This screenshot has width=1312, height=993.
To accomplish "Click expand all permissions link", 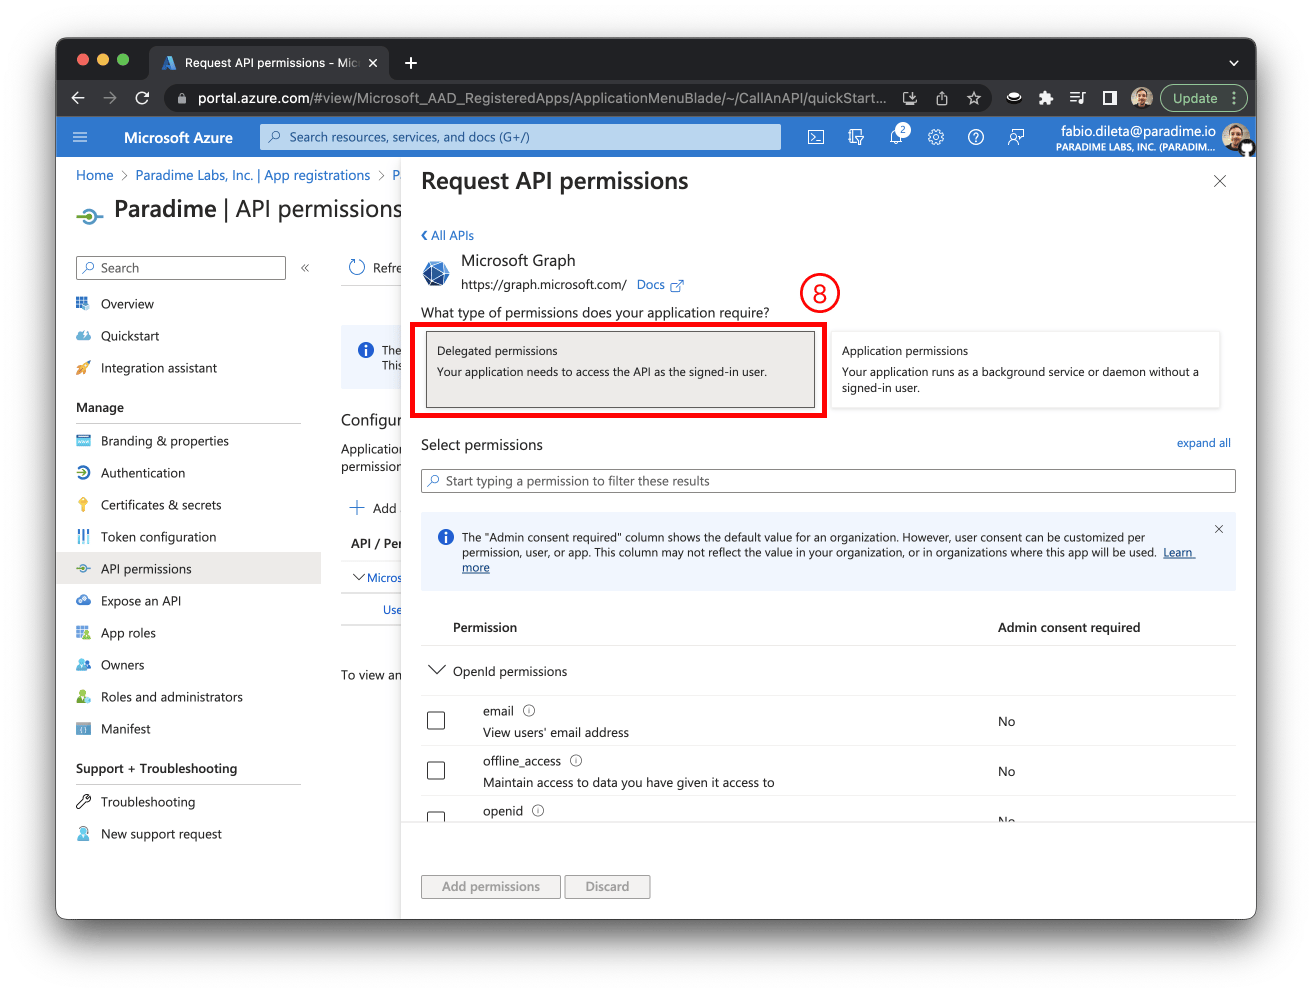I will point(1203,443).
